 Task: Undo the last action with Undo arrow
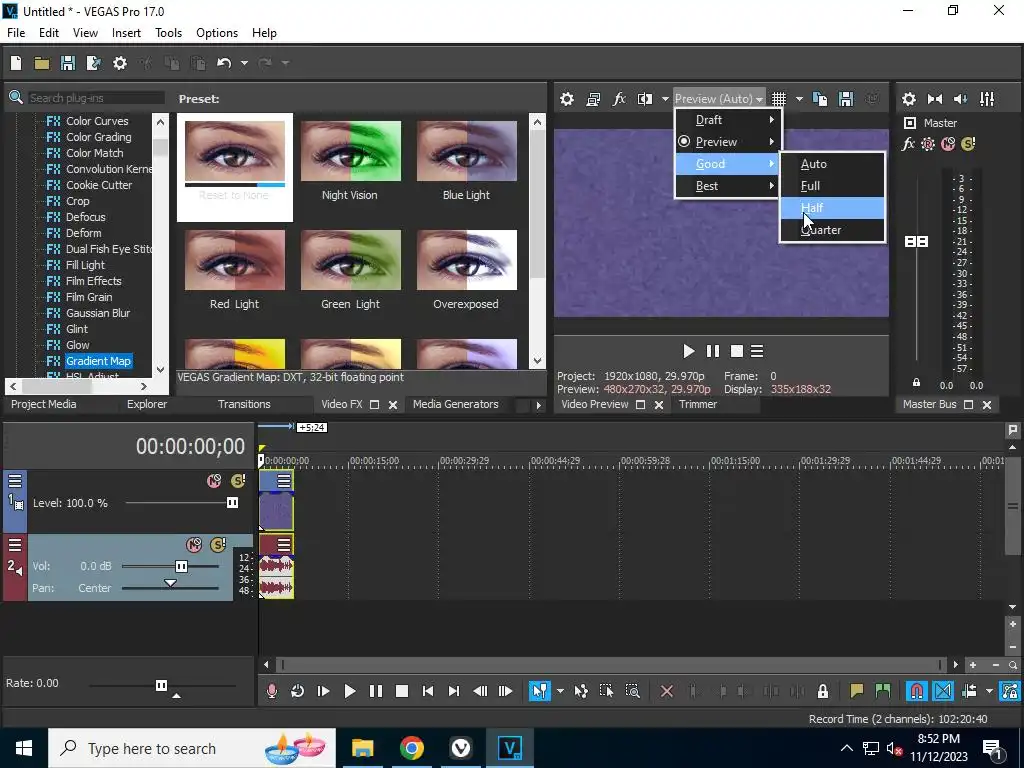tap(224, 63)
